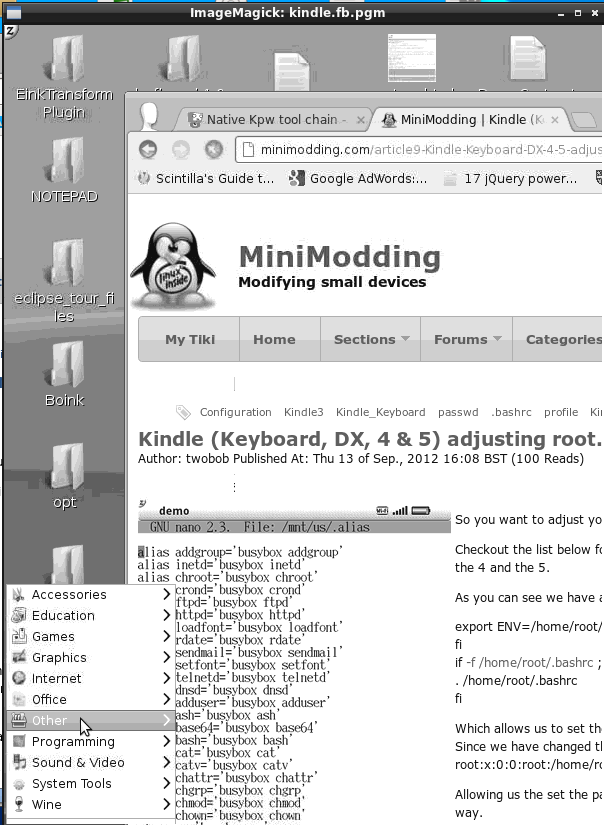Follow the Kindle_Keyboard tag link
Image resolution: width=604 pixels, height=825 pixels.
point(380,412)
